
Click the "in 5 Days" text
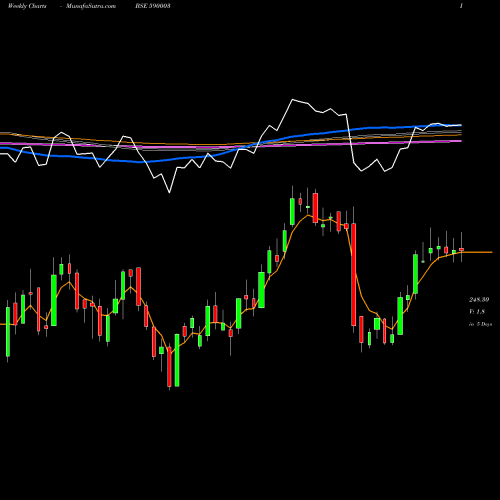480,324
